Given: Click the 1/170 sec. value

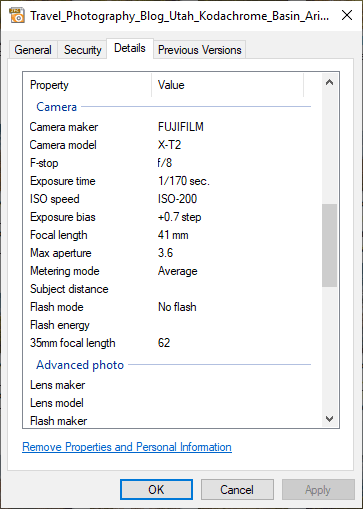Looking at the screenshot, I should click(184, 181).
